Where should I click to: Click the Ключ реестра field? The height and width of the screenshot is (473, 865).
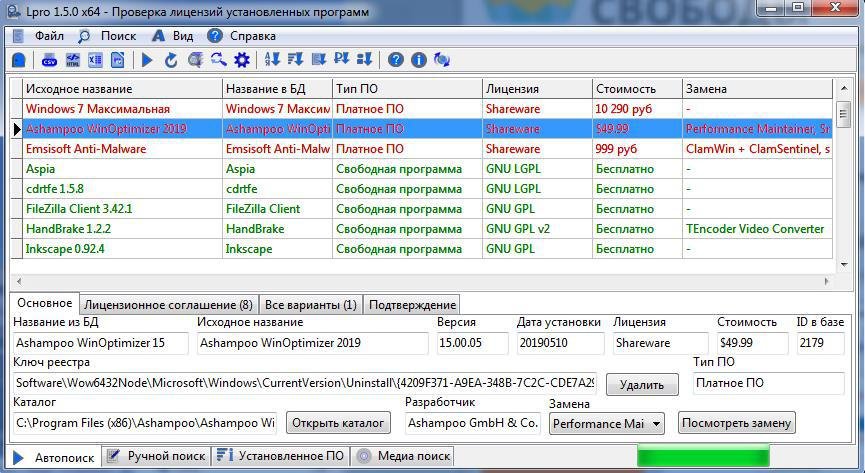tap(305, 383)
